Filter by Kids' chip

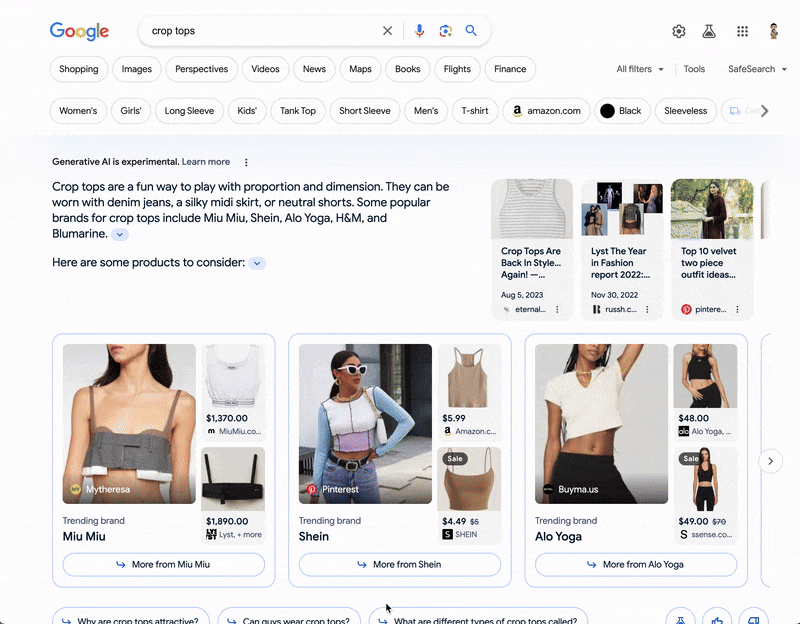[x=247, y=111]
